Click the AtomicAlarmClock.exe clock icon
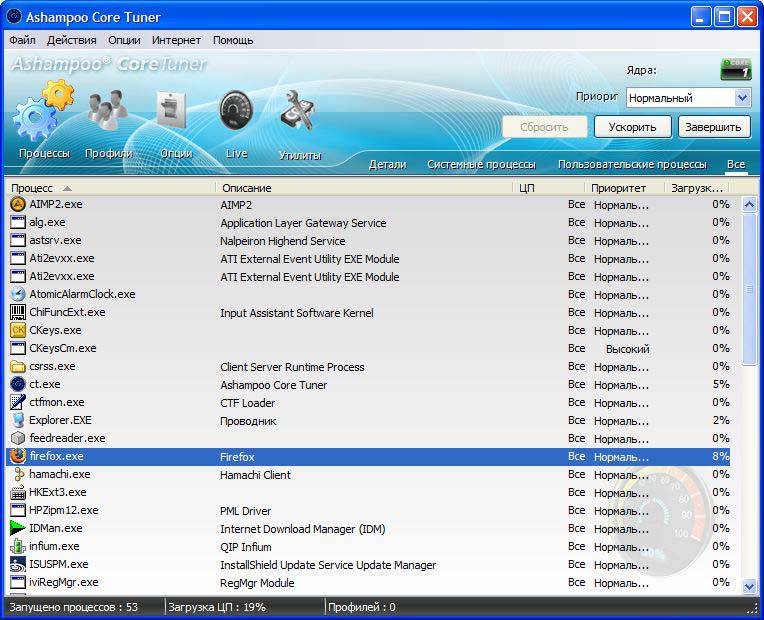This screenshot has width=764, height=620. 18,294
